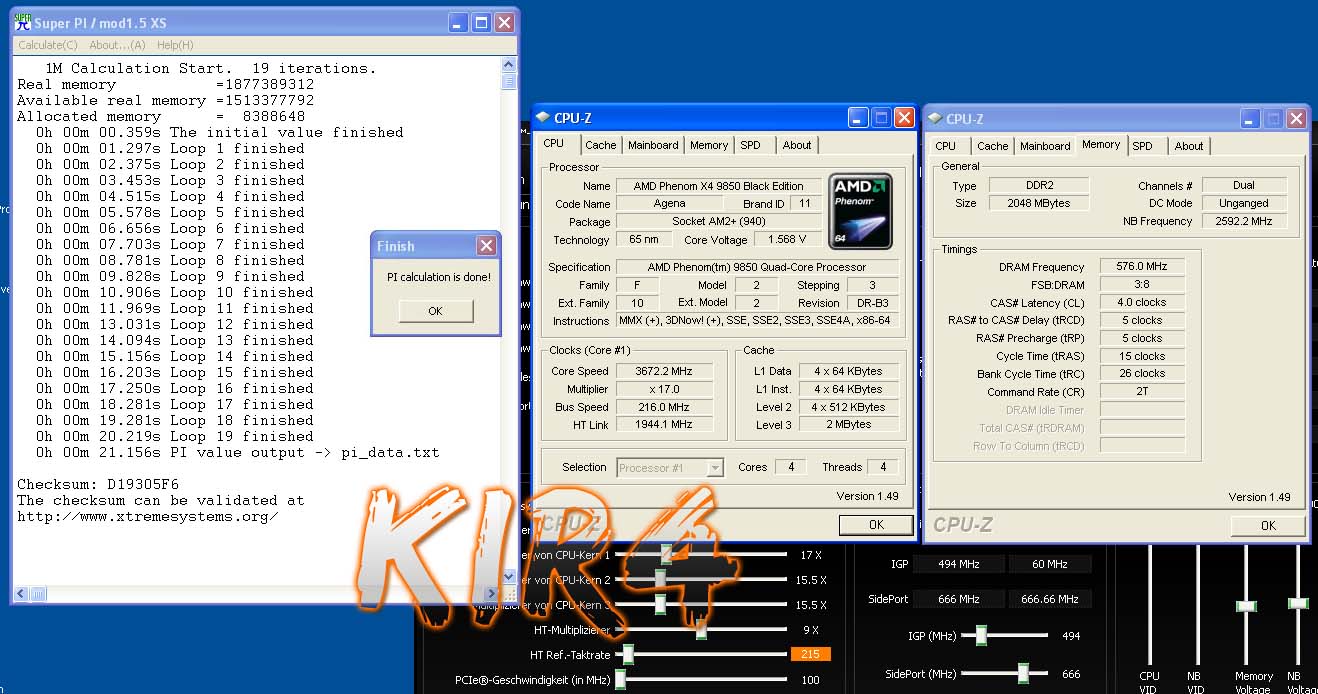Close the Finish dialog
This screenshot has height=694, width=1318.
tap(486, 245)
